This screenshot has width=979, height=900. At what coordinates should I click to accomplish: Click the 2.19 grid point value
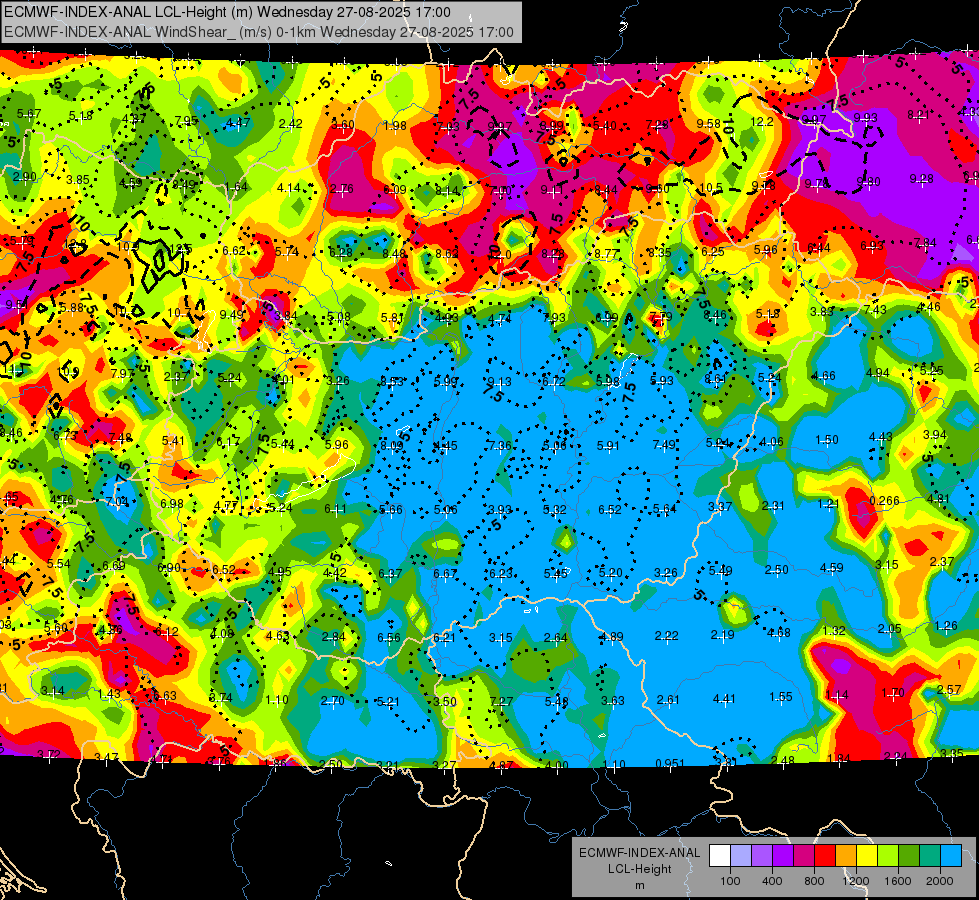(722, 635)
